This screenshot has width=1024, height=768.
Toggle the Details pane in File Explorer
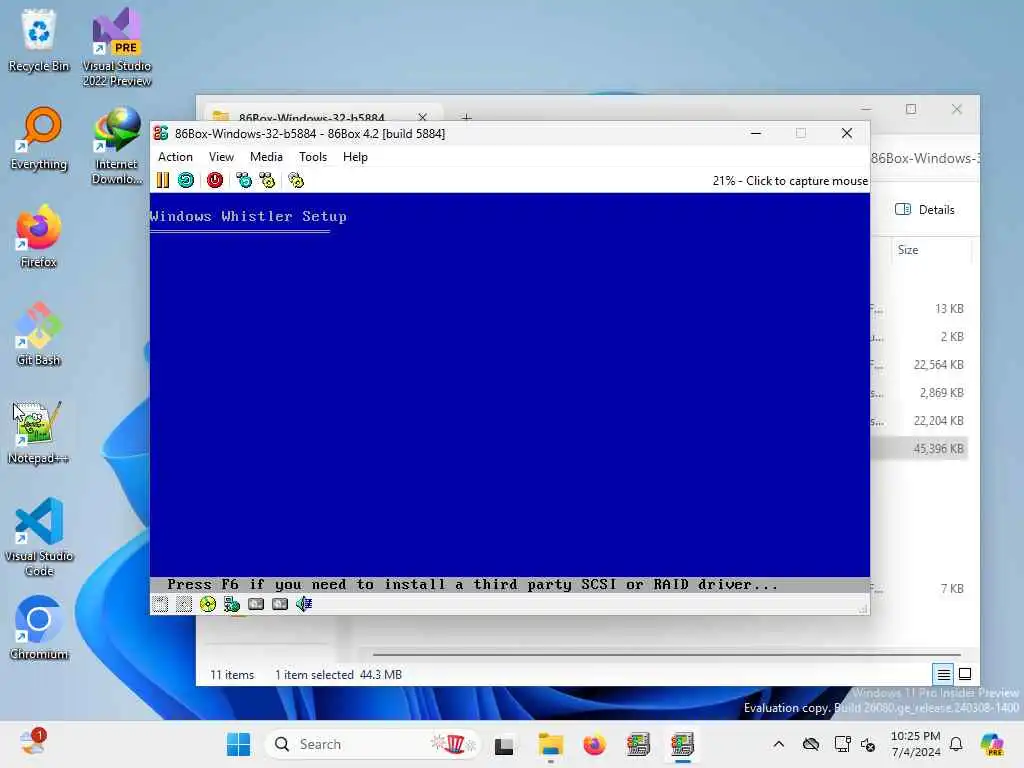coord(924,210)
